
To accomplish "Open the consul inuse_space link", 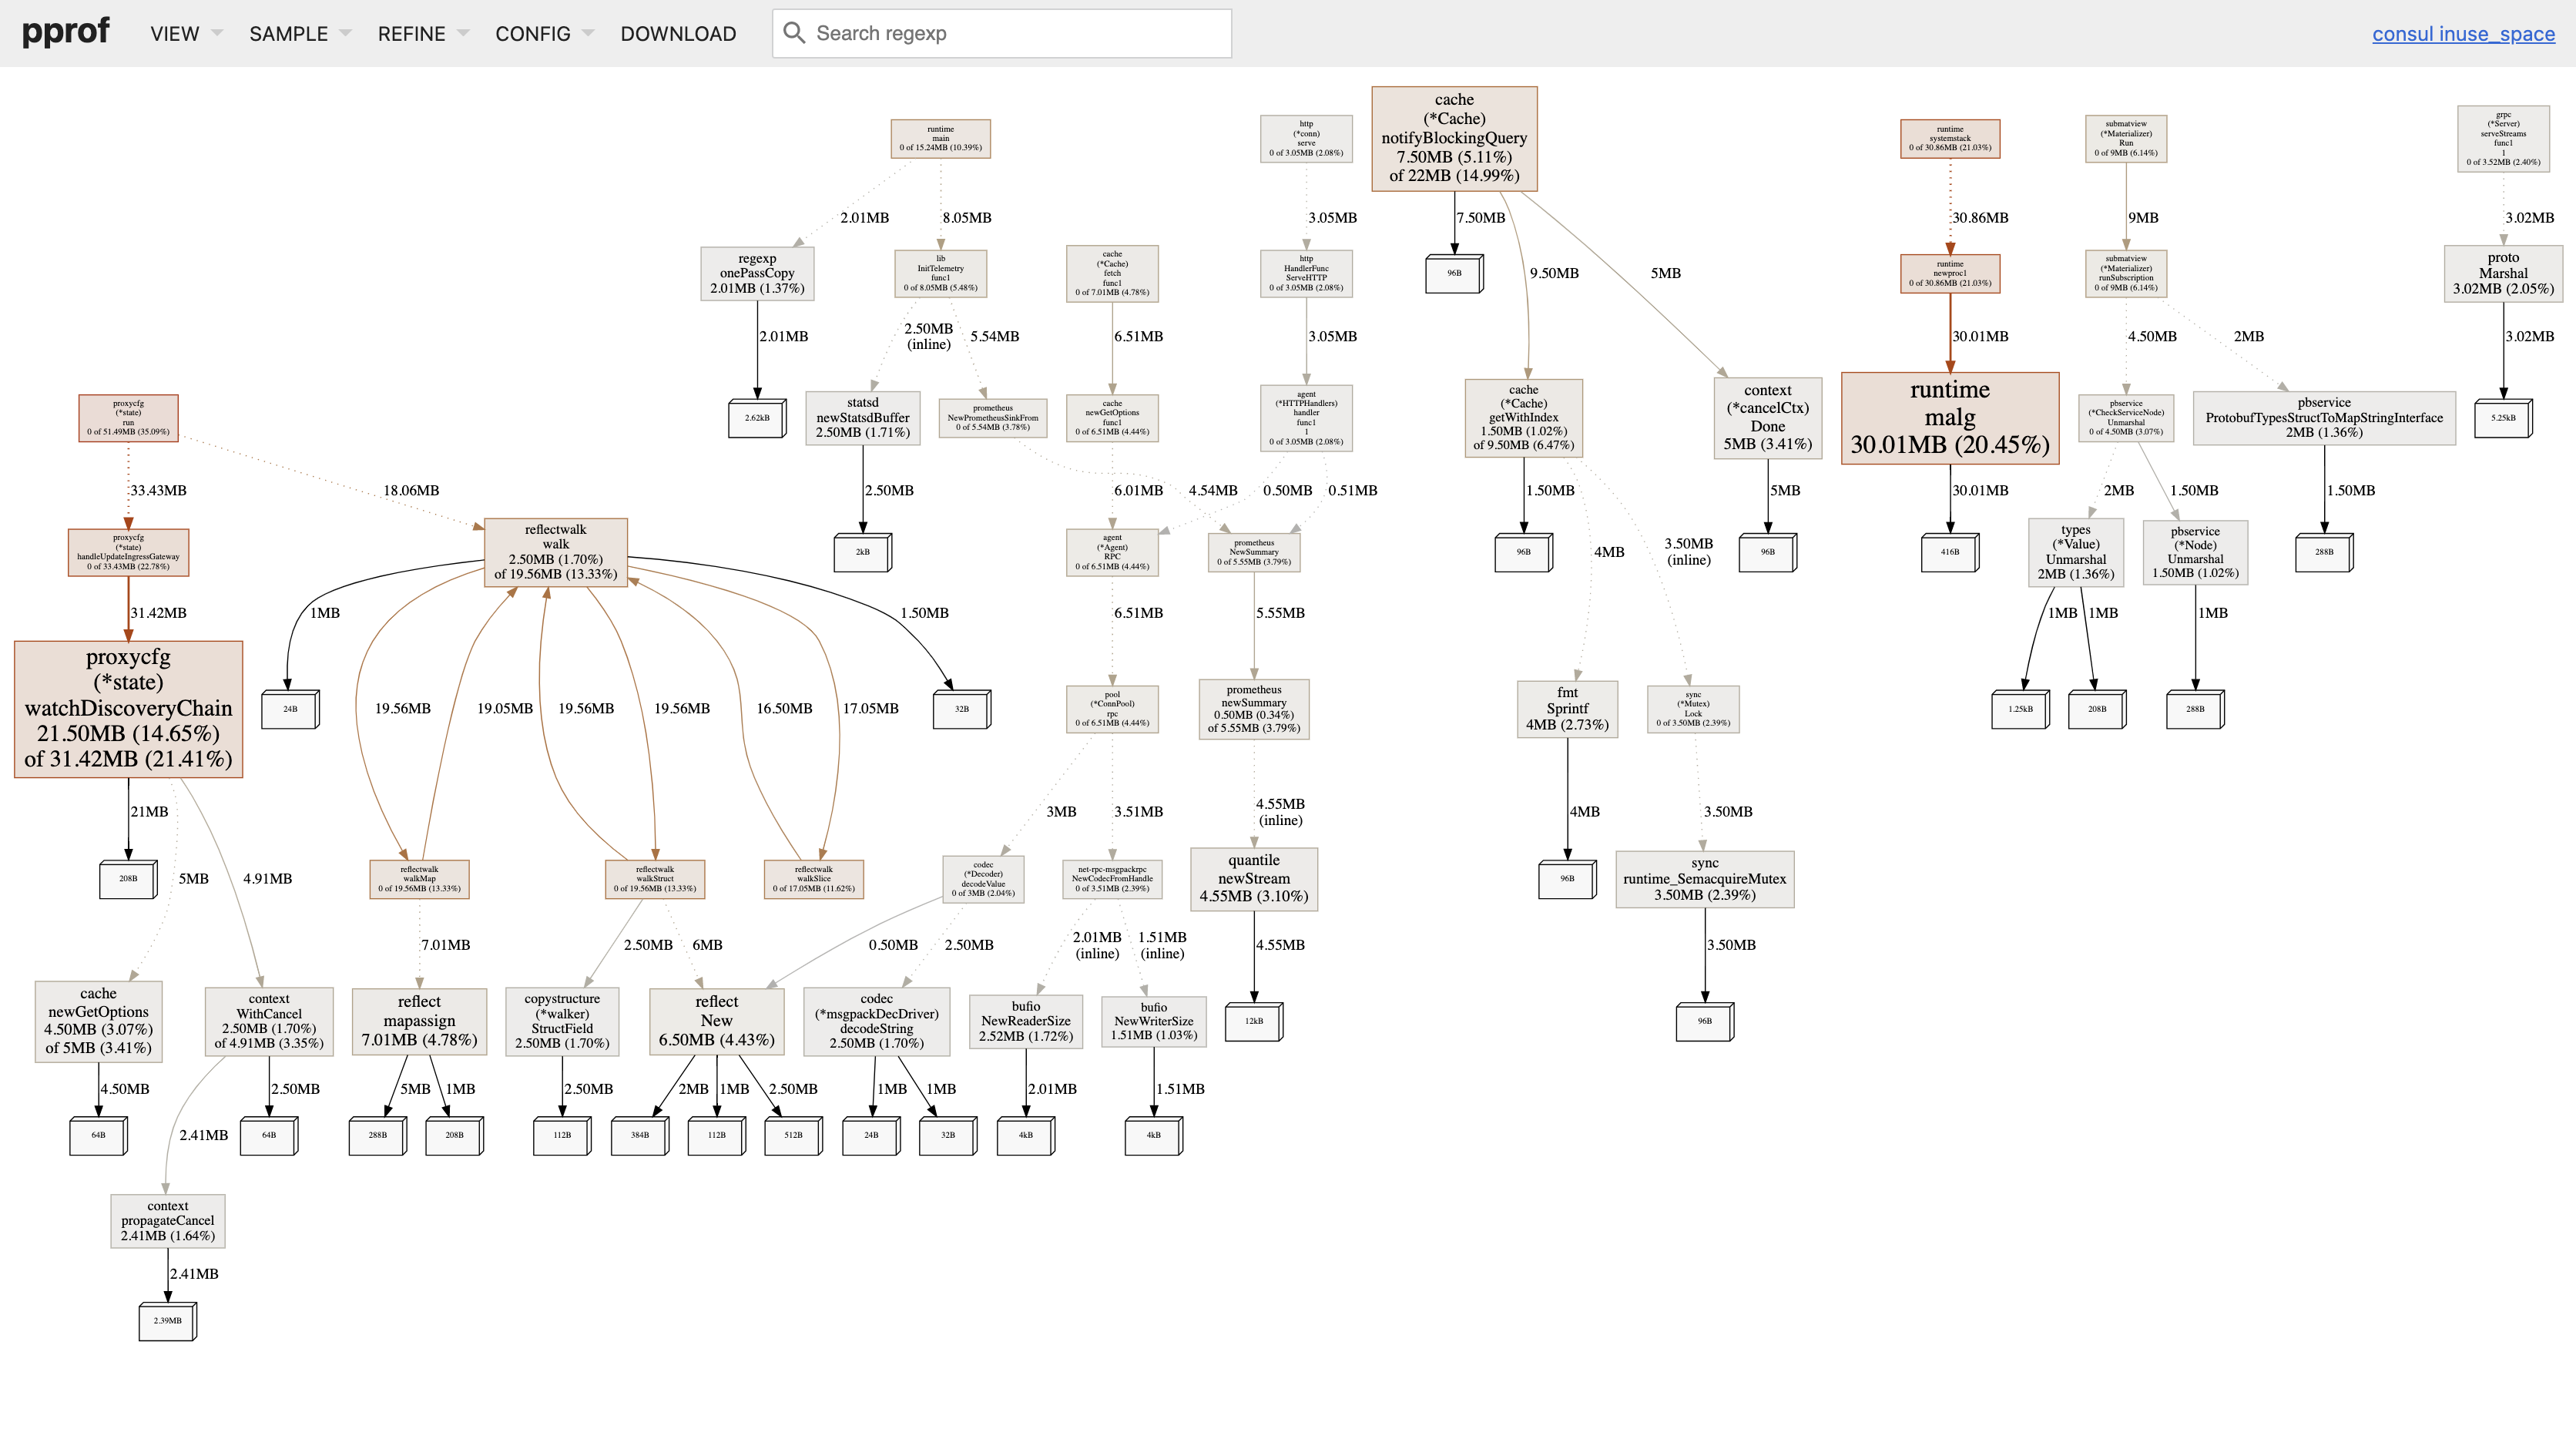I will (2463, 34).
